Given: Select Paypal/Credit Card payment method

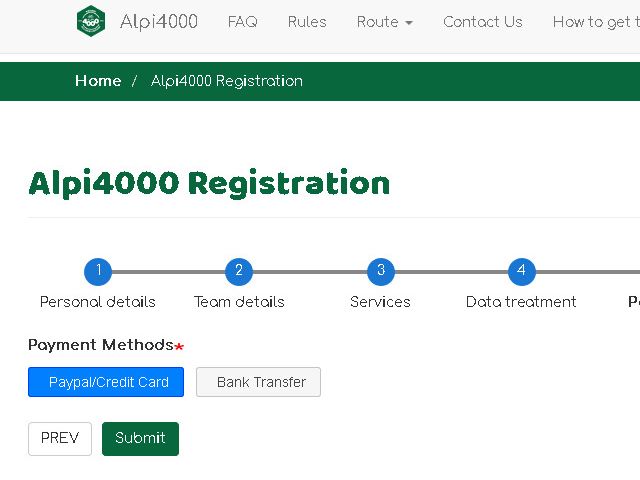Looking at the screenshot, I should pos(106,382).
